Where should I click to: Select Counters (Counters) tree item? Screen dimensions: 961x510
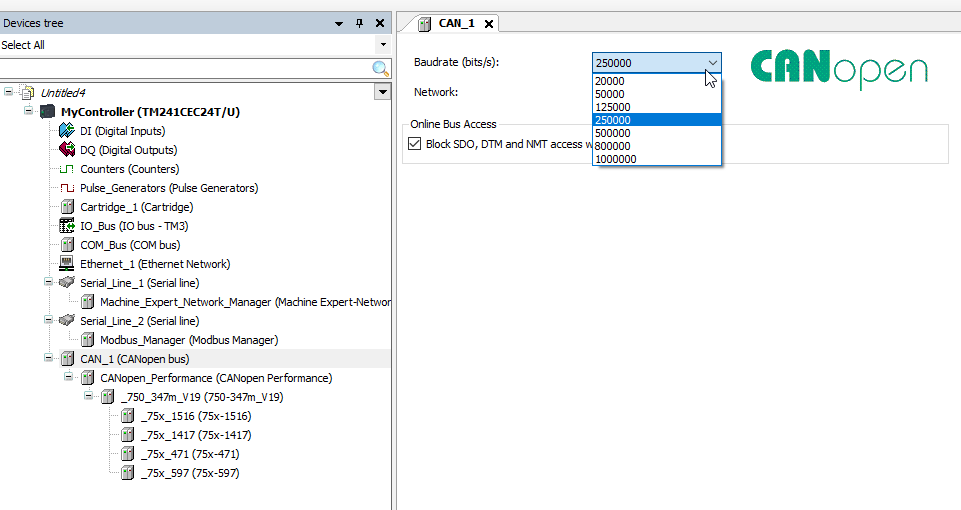click(x=129, y=169)
